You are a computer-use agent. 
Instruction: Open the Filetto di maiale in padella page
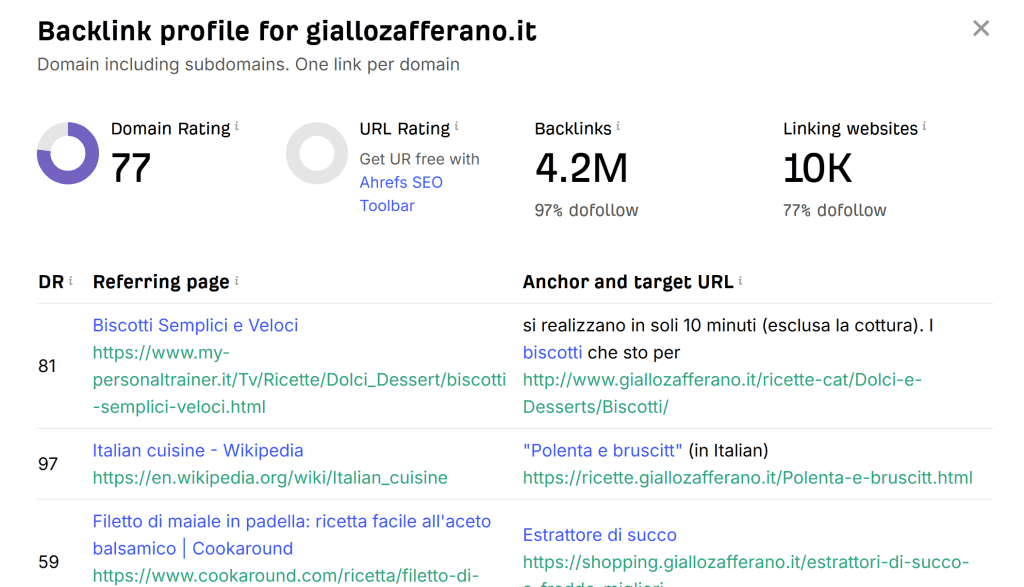(291, 535)
